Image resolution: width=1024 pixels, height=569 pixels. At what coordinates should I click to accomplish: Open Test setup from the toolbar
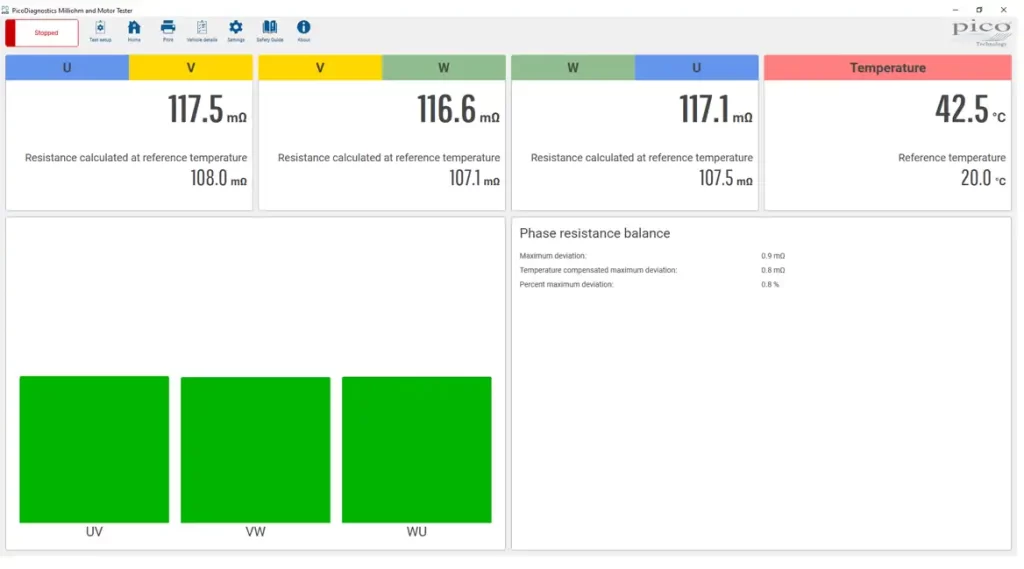pyautogui.click(x=100, y=31)
